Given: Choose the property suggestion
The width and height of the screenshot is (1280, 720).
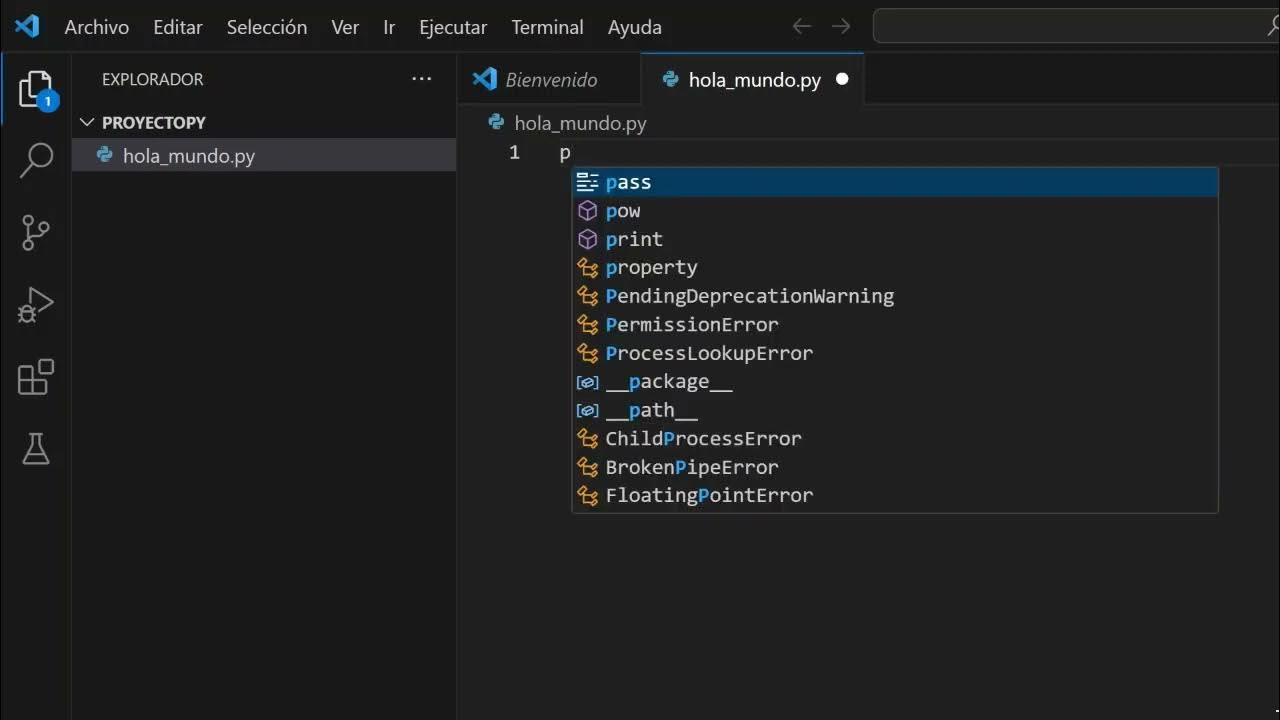Looking at the screenshot, I should coord(894,267).
